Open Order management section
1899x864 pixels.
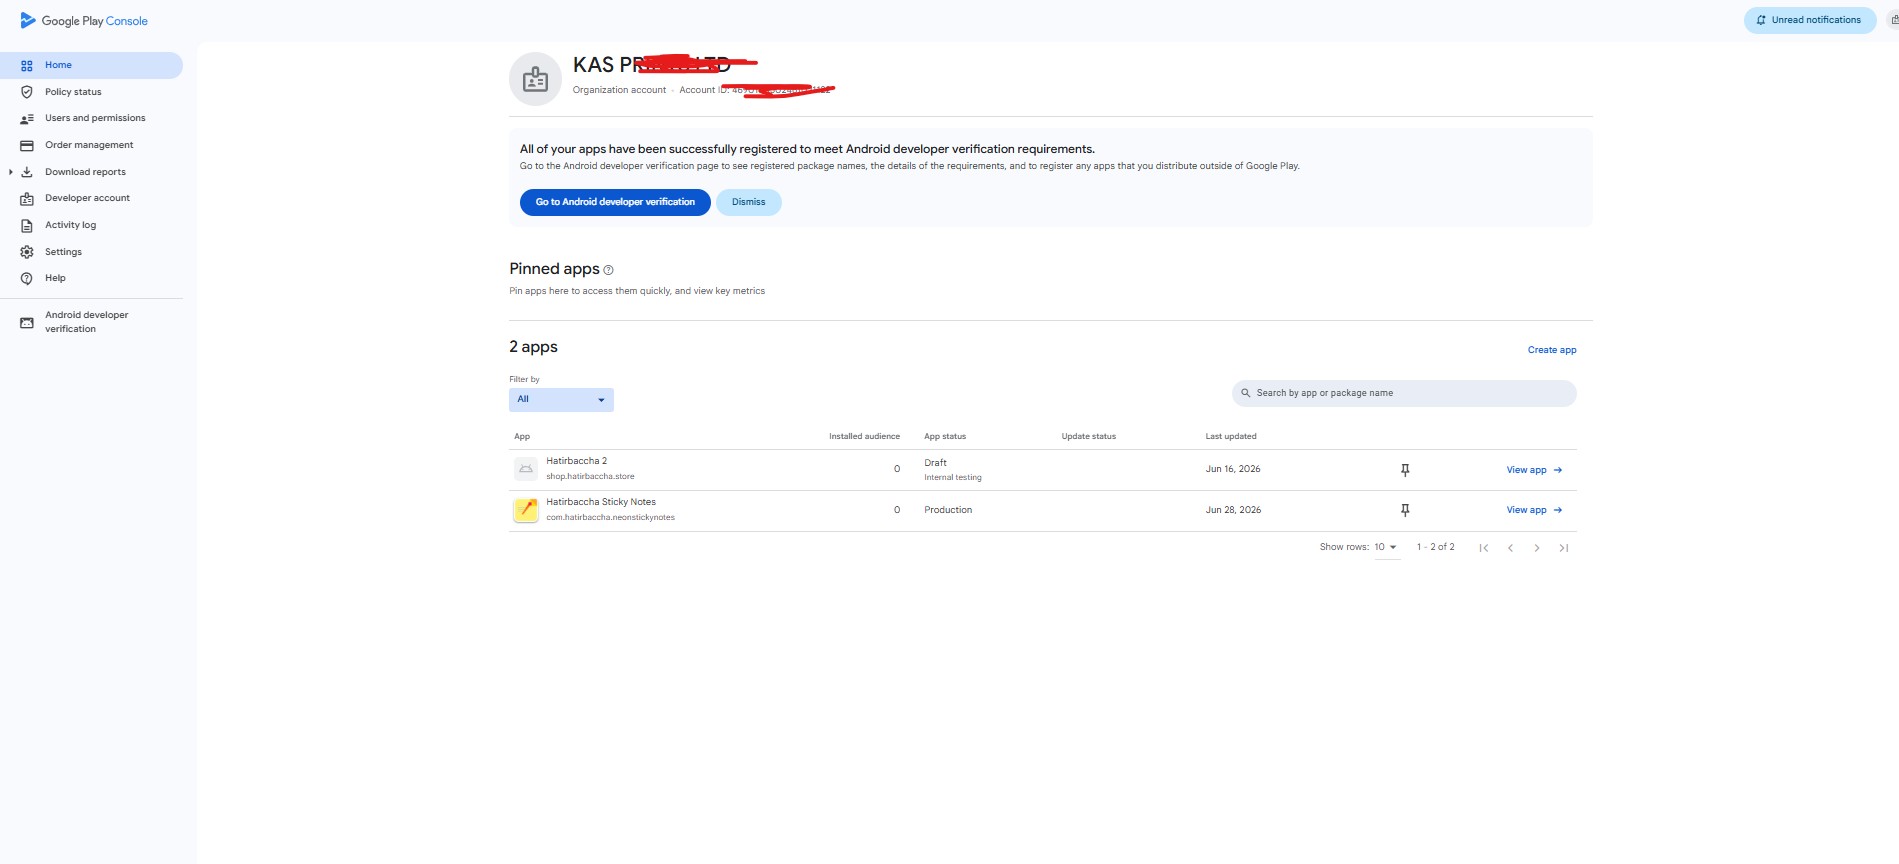[91, 145]
